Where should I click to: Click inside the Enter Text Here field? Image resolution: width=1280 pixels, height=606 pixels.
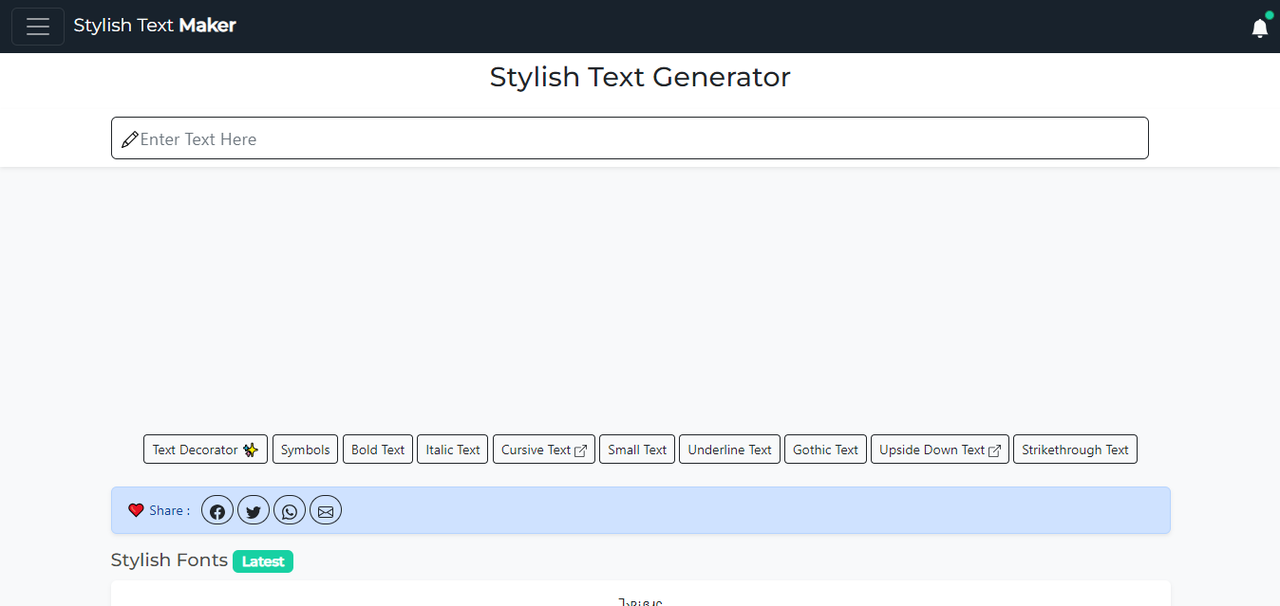[x=630, y=138]
